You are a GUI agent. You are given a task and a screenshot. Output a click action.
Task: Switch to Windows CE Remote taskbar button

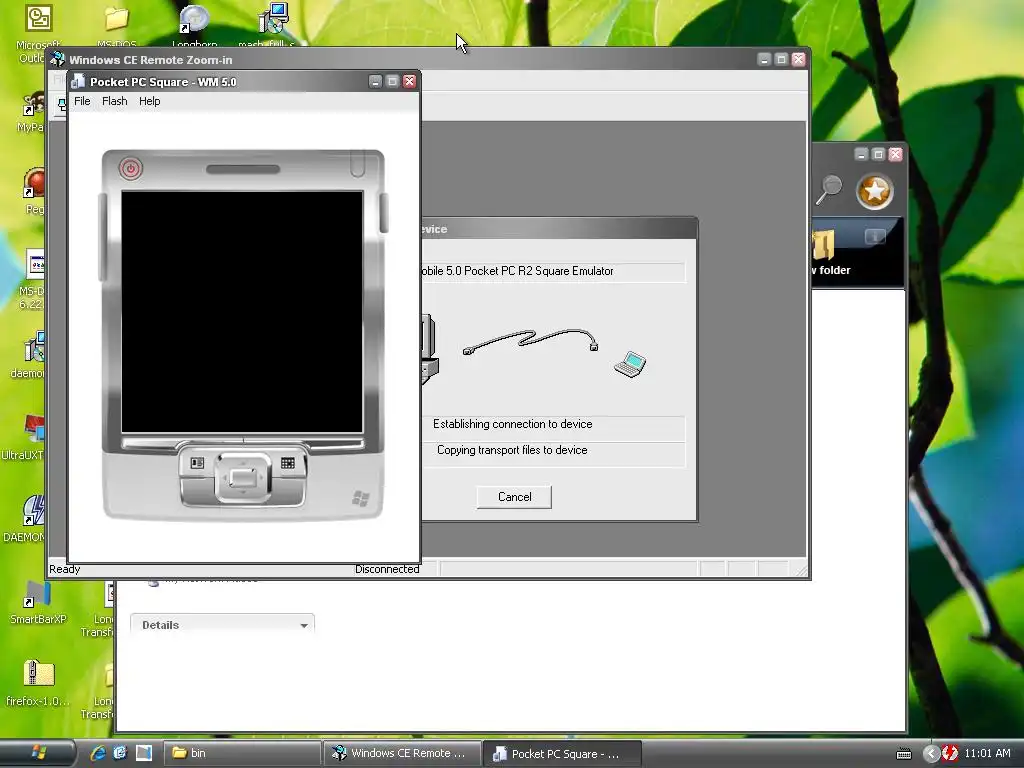tap(402, 753)
